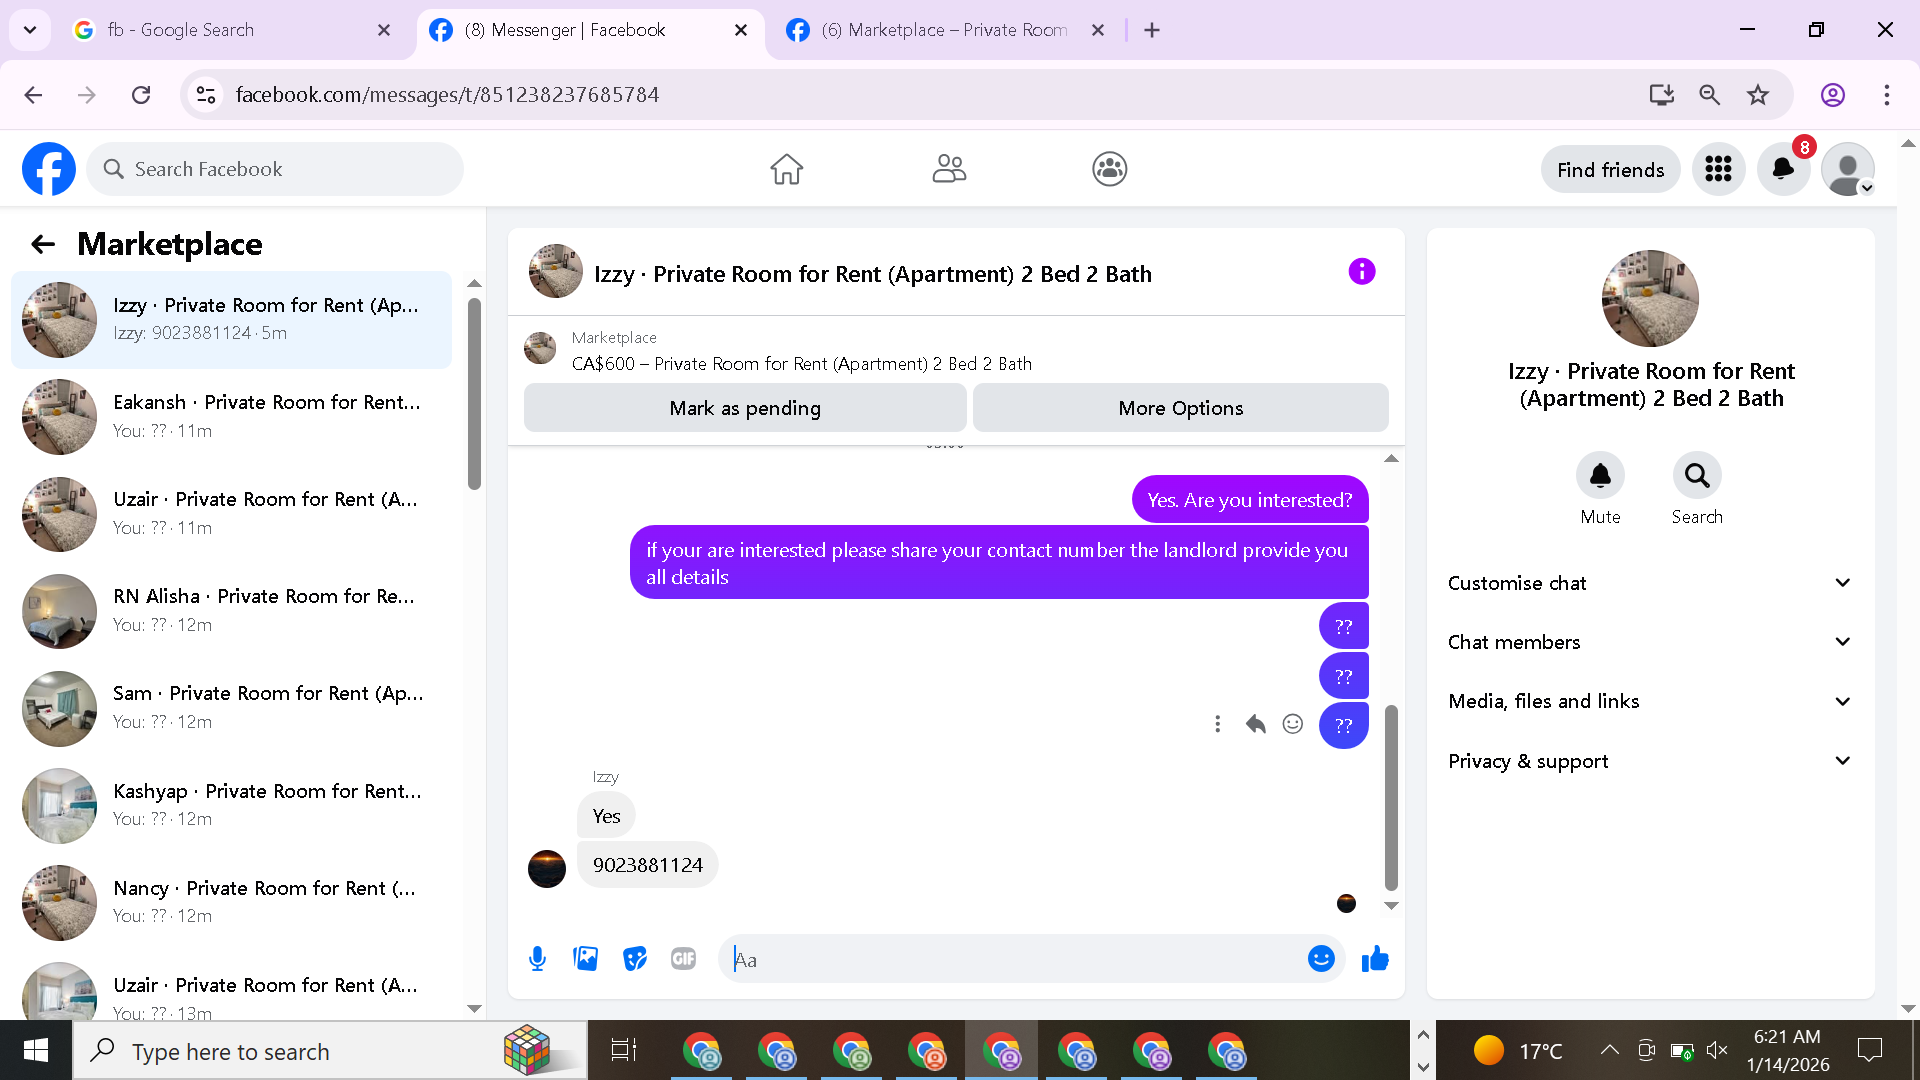
Task: Open the sticker picker icon
Action: point(634,959)
